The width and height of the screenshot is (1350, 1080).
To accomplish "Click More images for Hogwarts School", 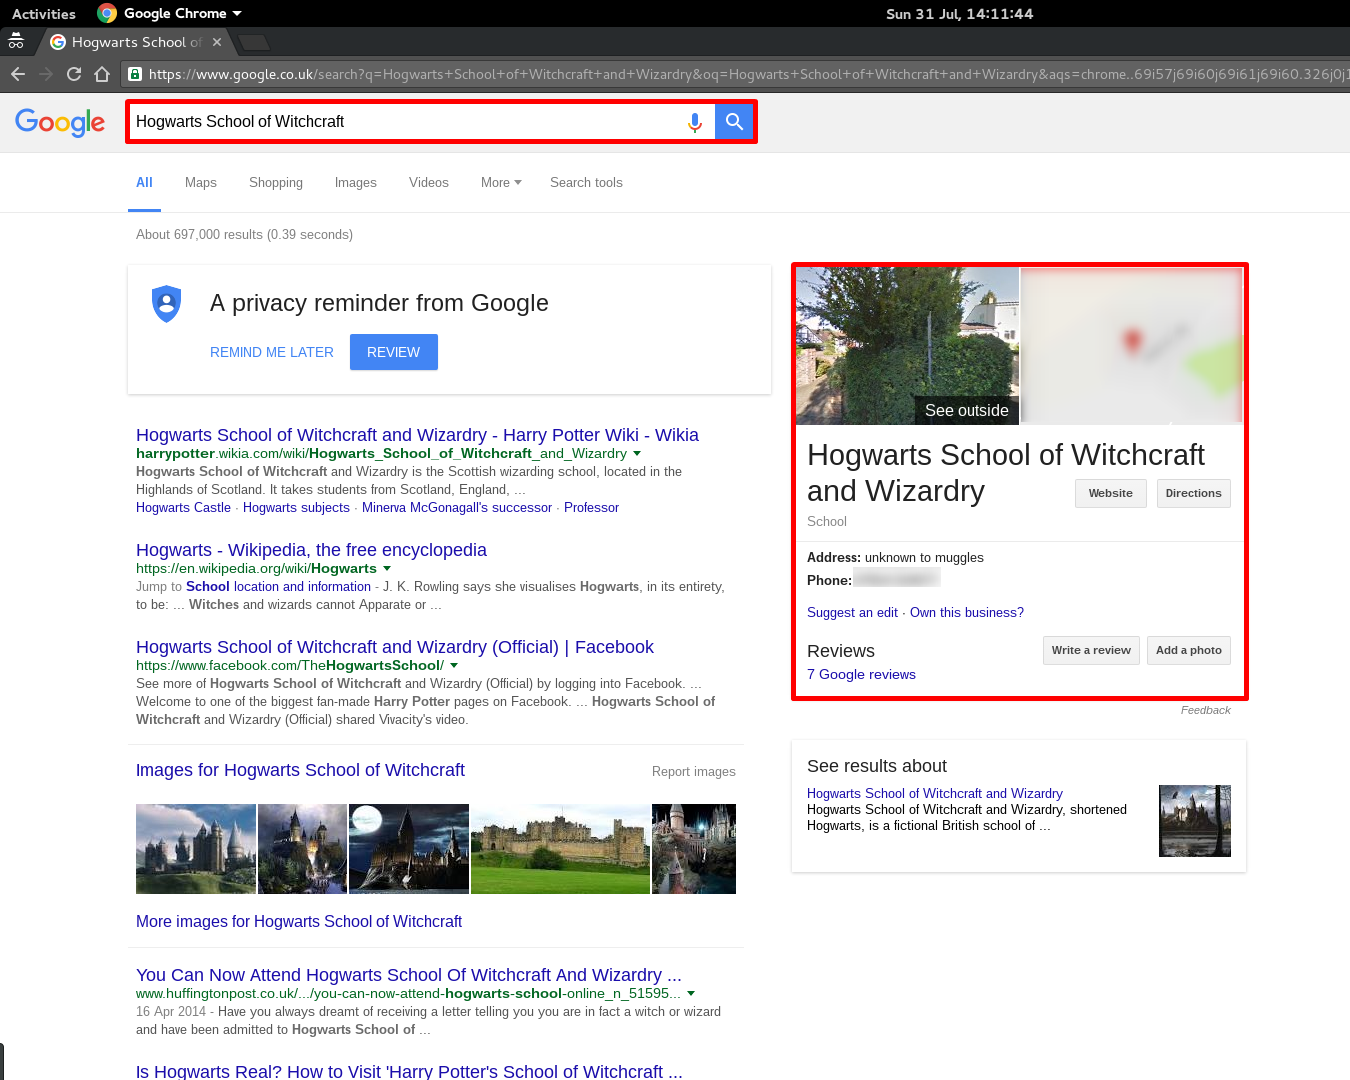I will pos(299,922).
